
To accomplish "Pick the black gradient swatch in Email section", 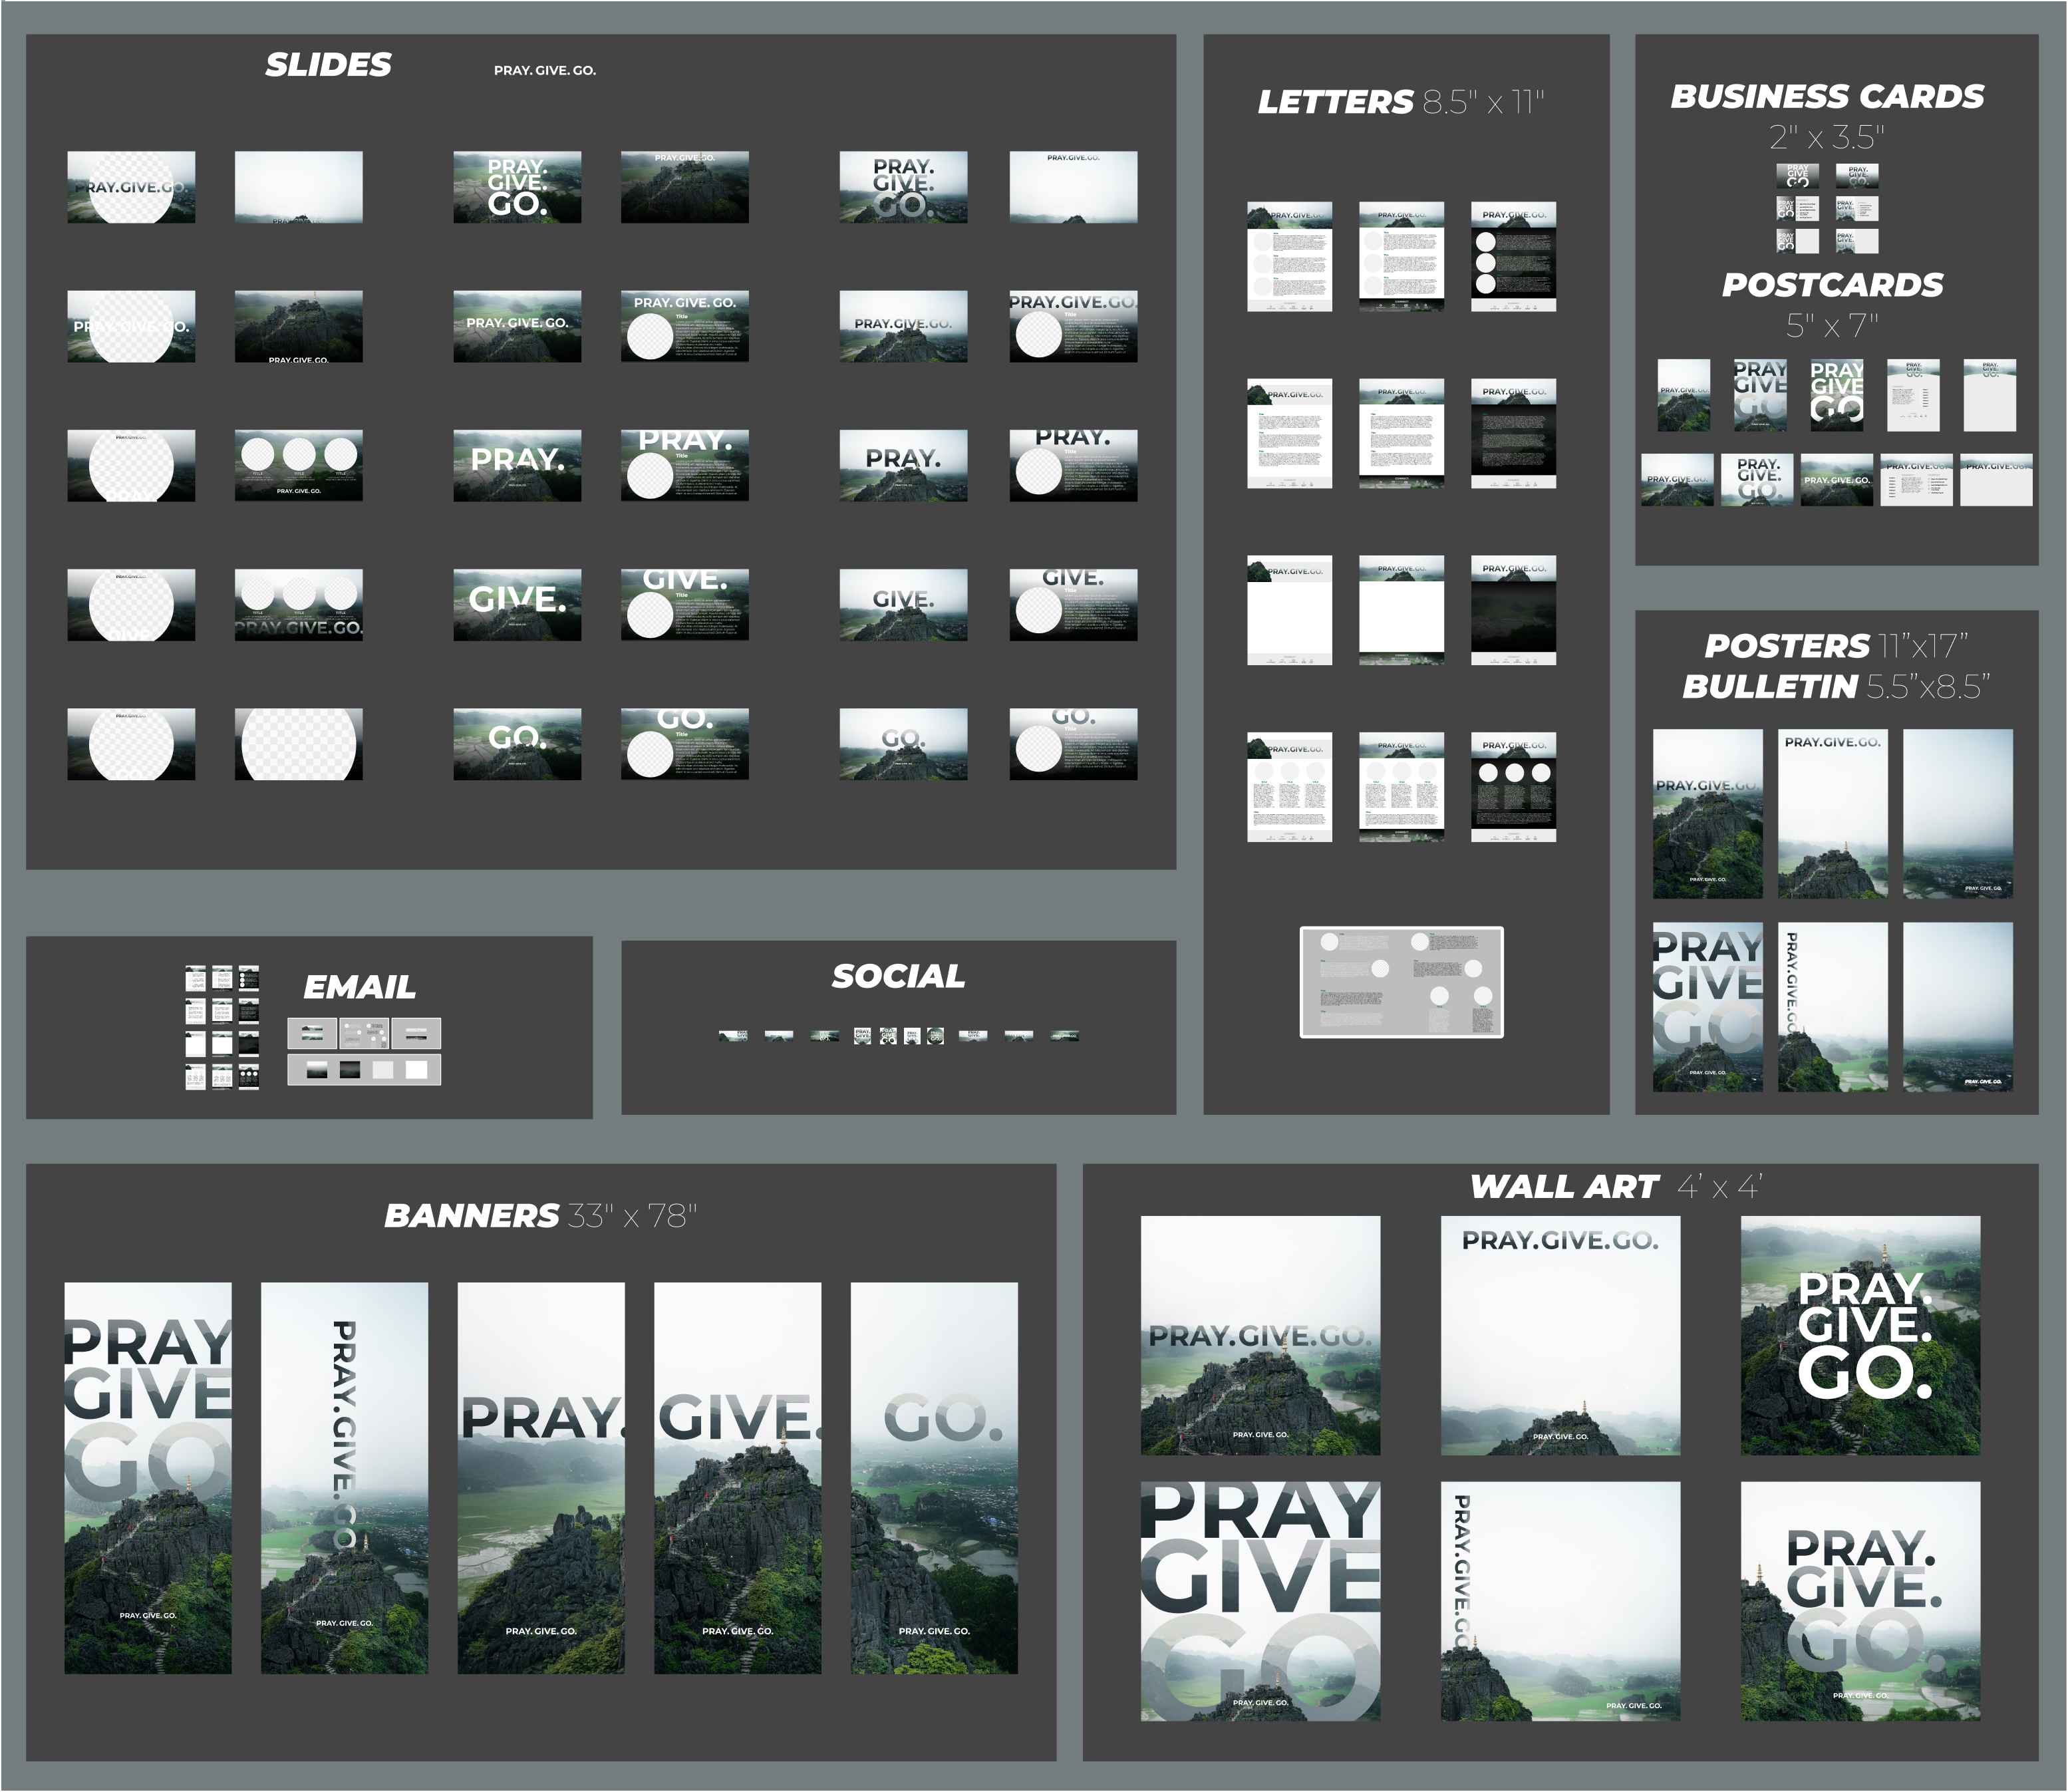I will 350,1070.
